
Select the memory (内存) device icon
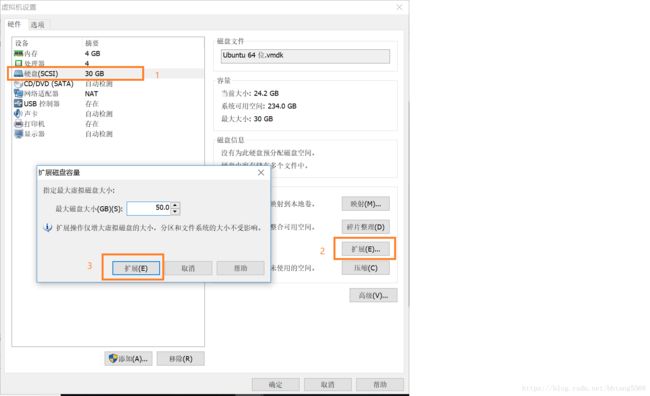click(x=18, y=53)
